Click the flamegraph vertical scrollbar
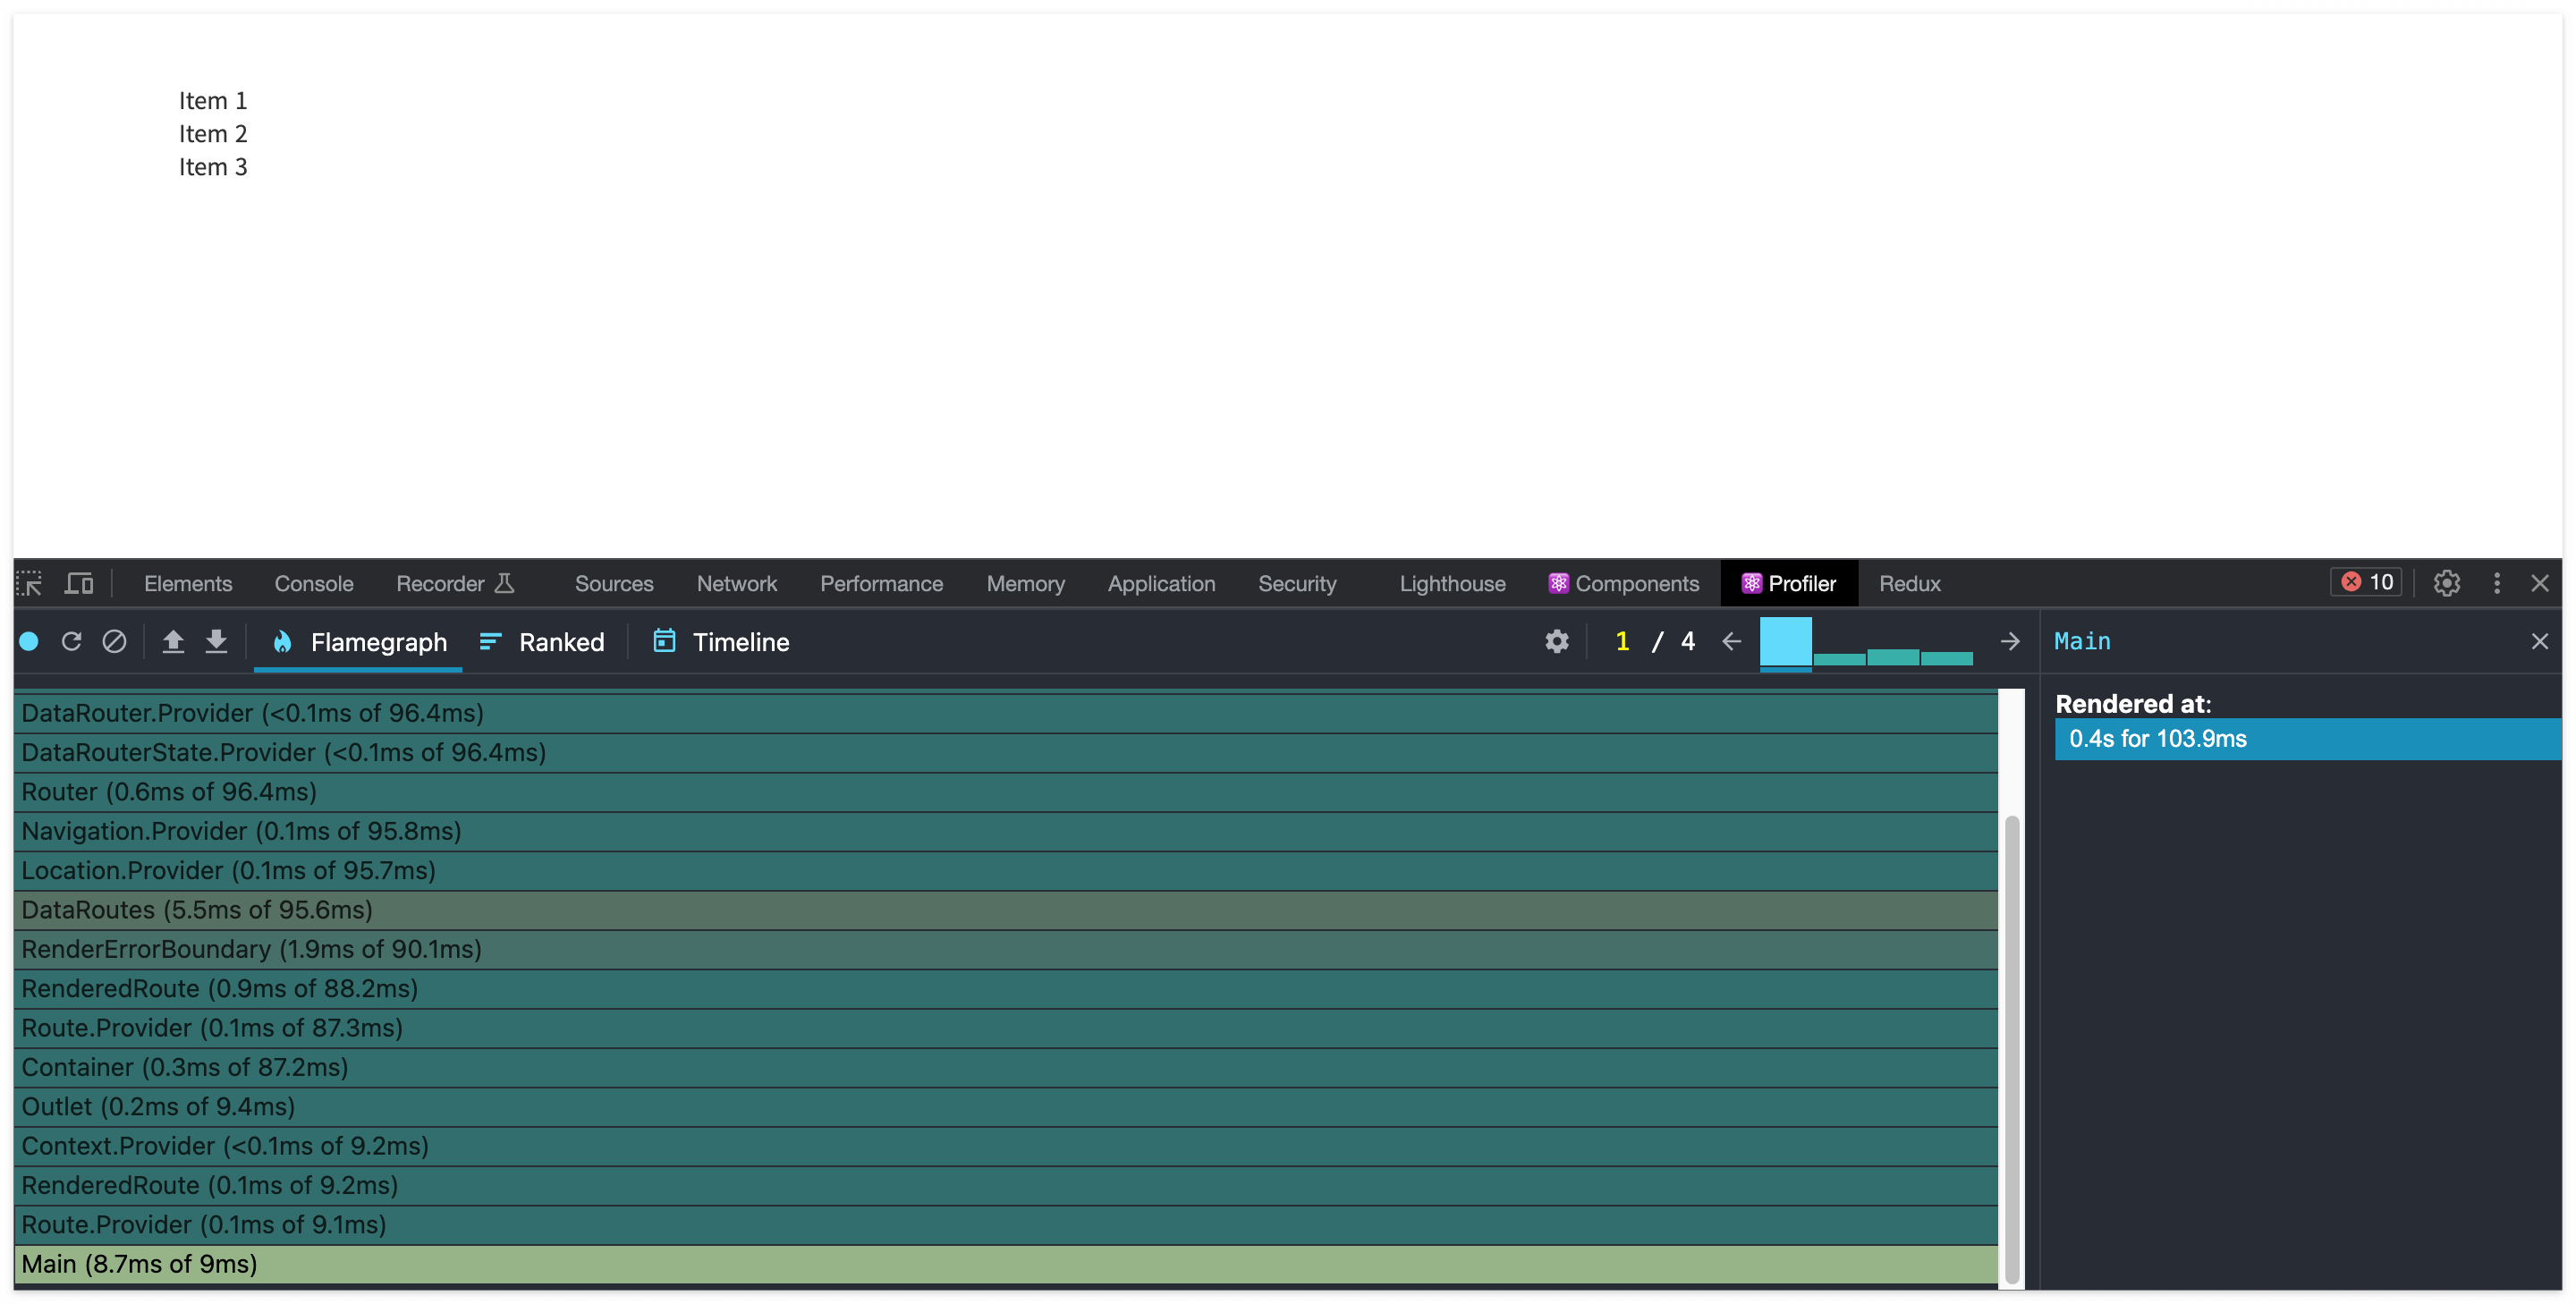2576x1304 pixels. 2011,1049
